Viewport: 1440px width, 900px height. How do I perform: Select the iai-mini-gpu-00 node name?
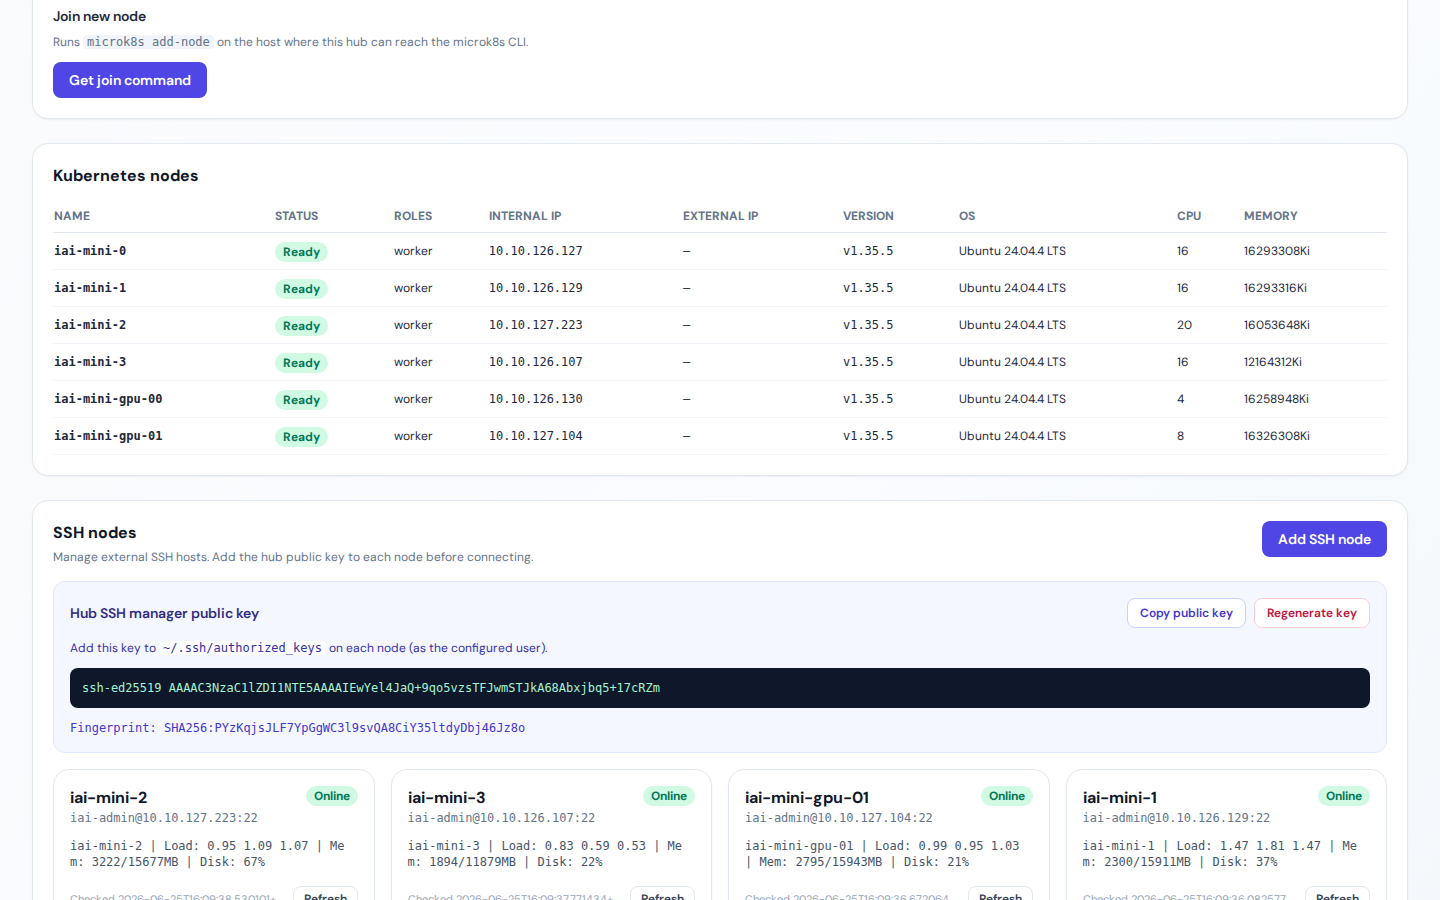(x=108, y=399)
